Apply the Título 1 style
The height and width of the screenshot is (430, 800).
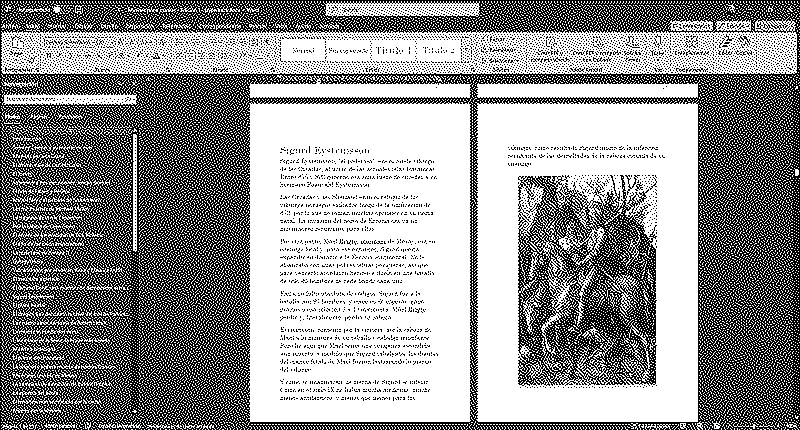pyautogui.click(x=392, y=50)
